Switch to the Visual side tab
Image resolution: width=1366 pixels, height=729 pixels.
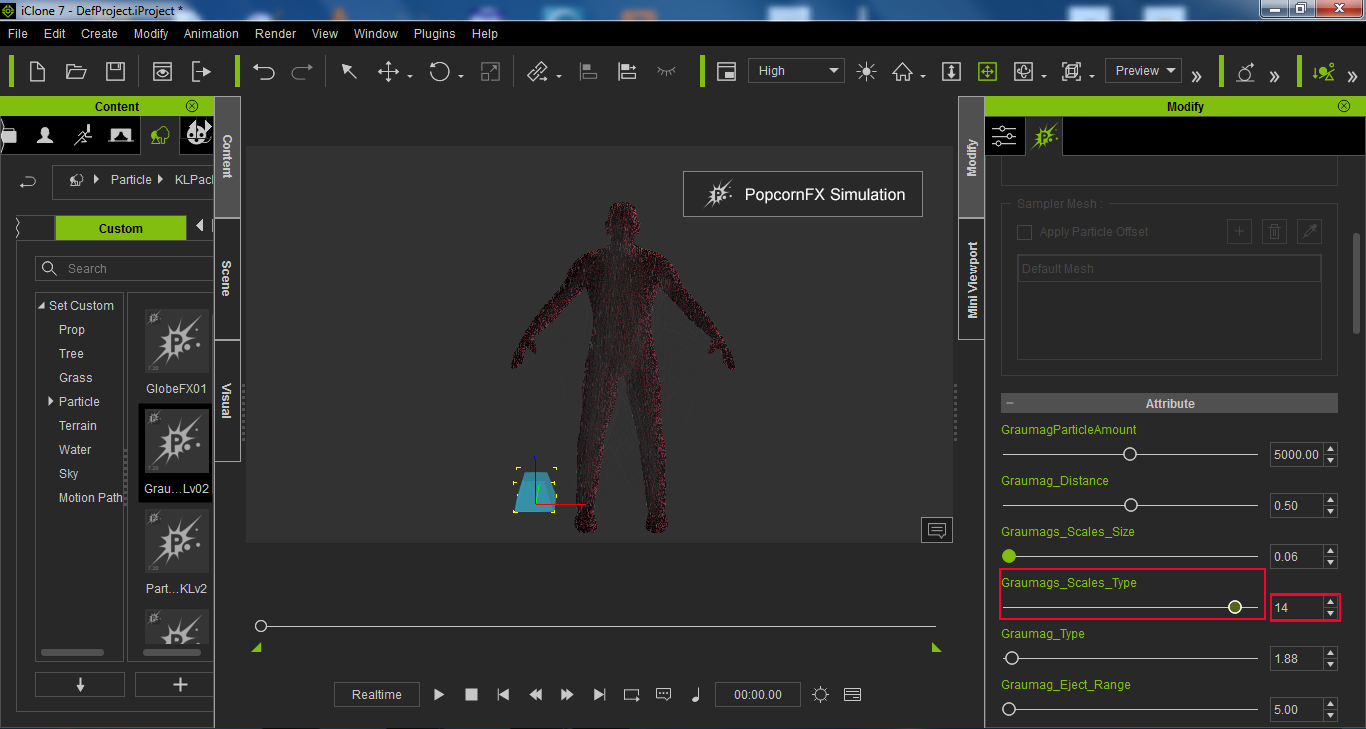227,401
